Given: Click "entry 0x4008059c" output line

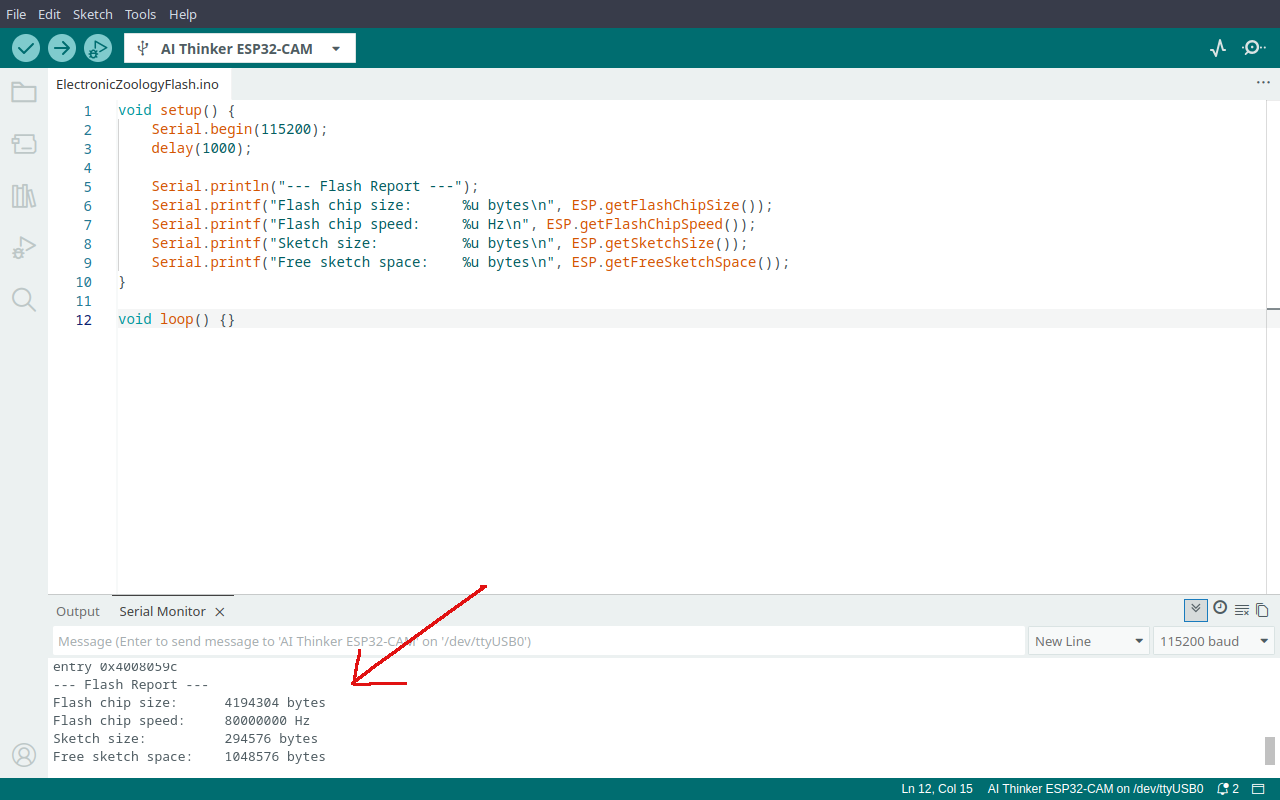Looking at the screenshot, I should 115,667.
